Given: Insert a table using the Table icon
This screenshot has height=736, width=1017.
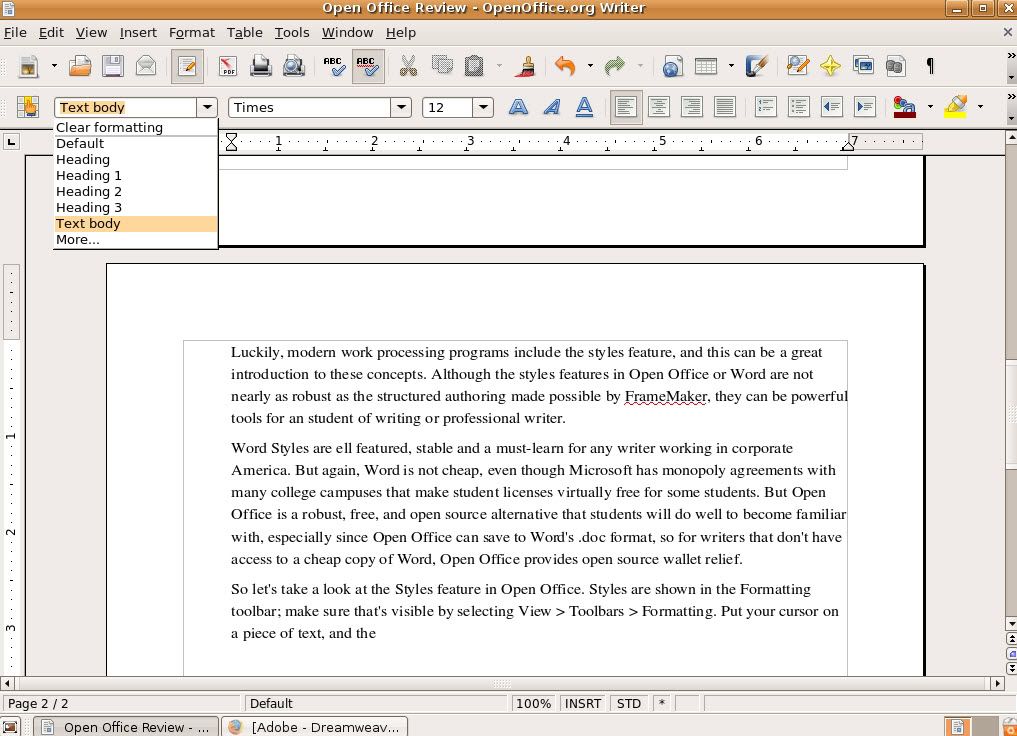Looking at the screenshot, I should coord(706,66).
